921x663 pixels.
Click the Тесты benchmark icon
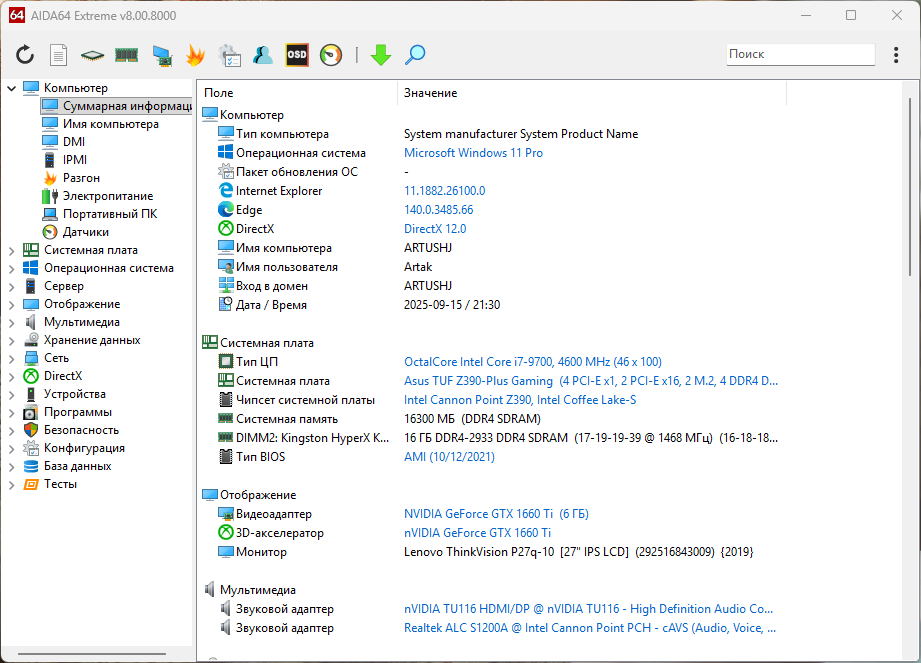tap(31, 484)
